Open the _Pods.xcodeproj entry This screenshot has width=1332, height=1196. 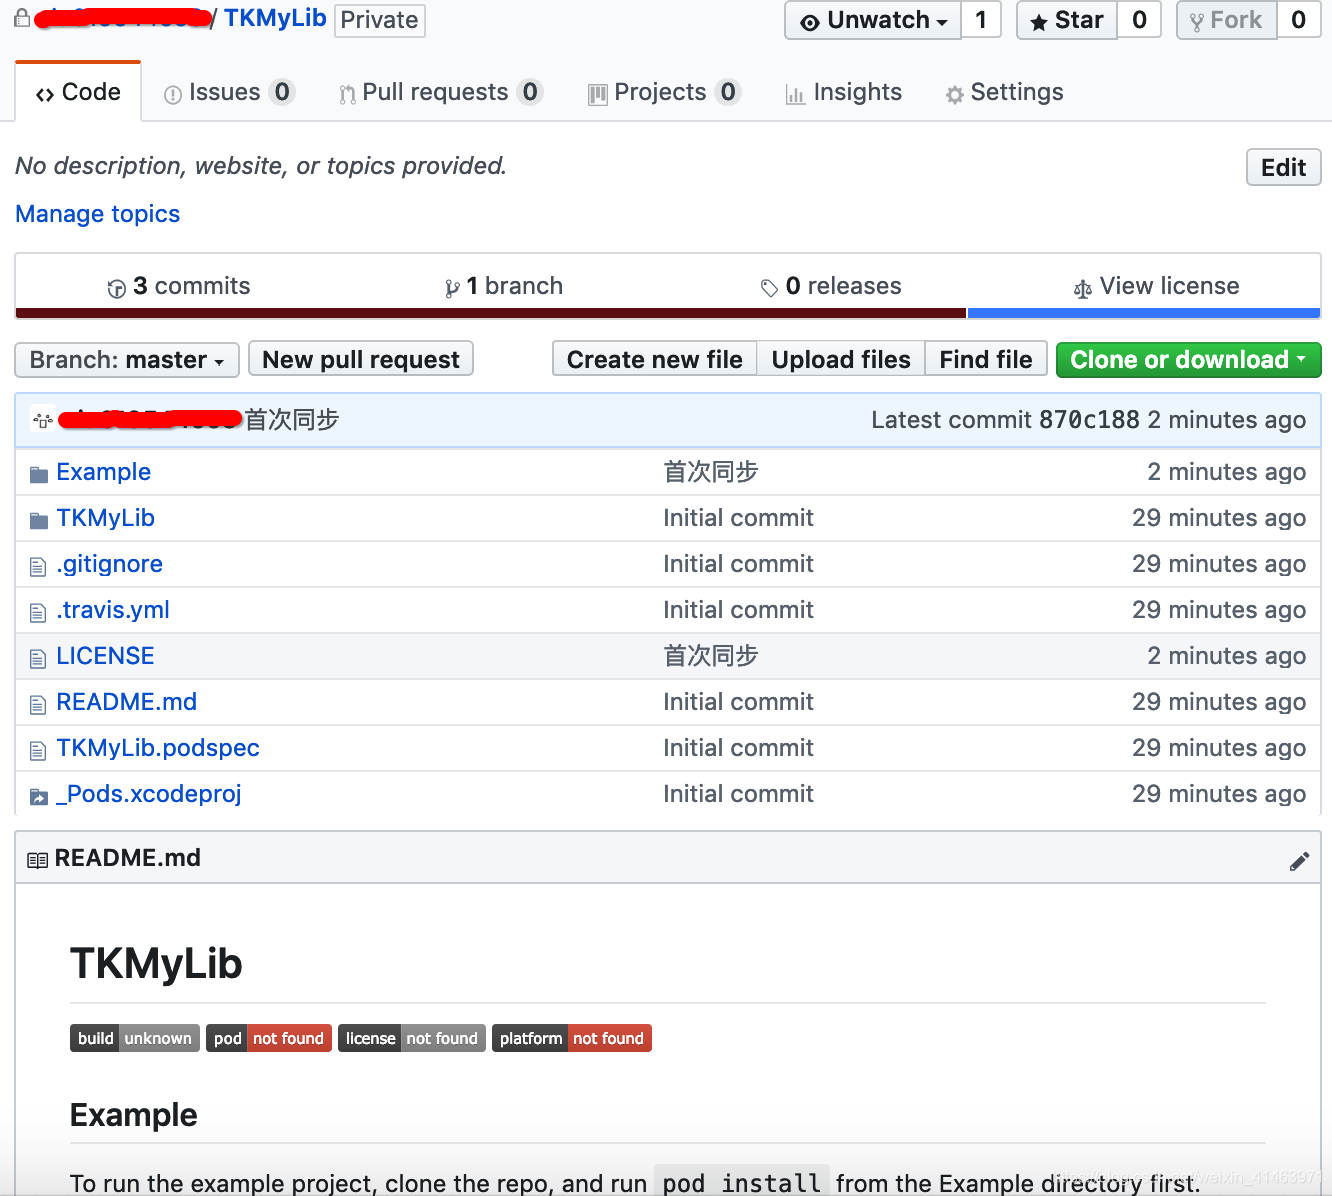click(149, 794)
